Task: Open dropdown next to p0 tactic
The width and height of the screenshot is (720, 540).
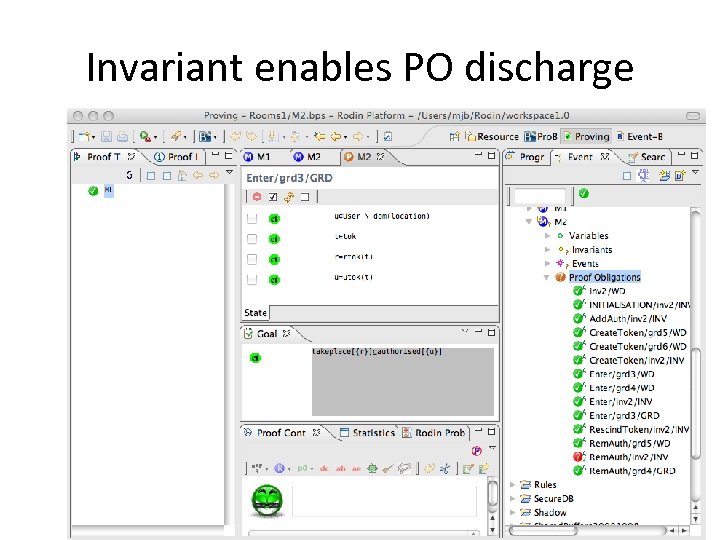Action: coord(312,469)
